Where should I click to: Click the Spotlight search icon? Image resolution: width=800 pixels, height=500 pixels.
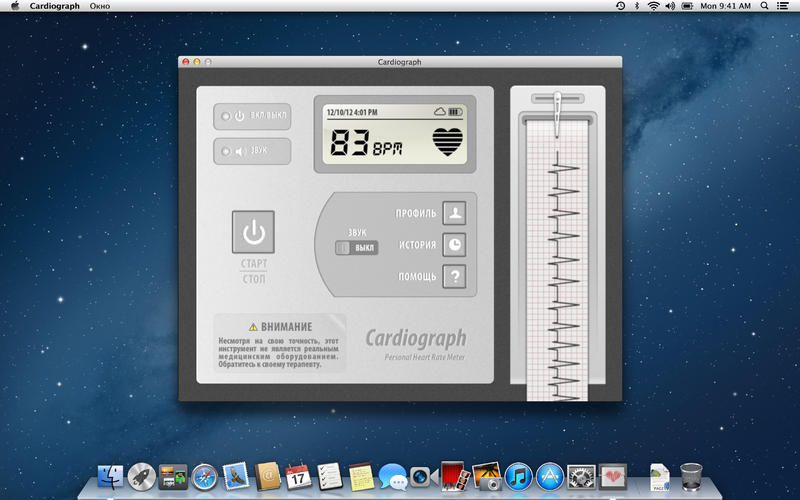click(x=764, y=6)
